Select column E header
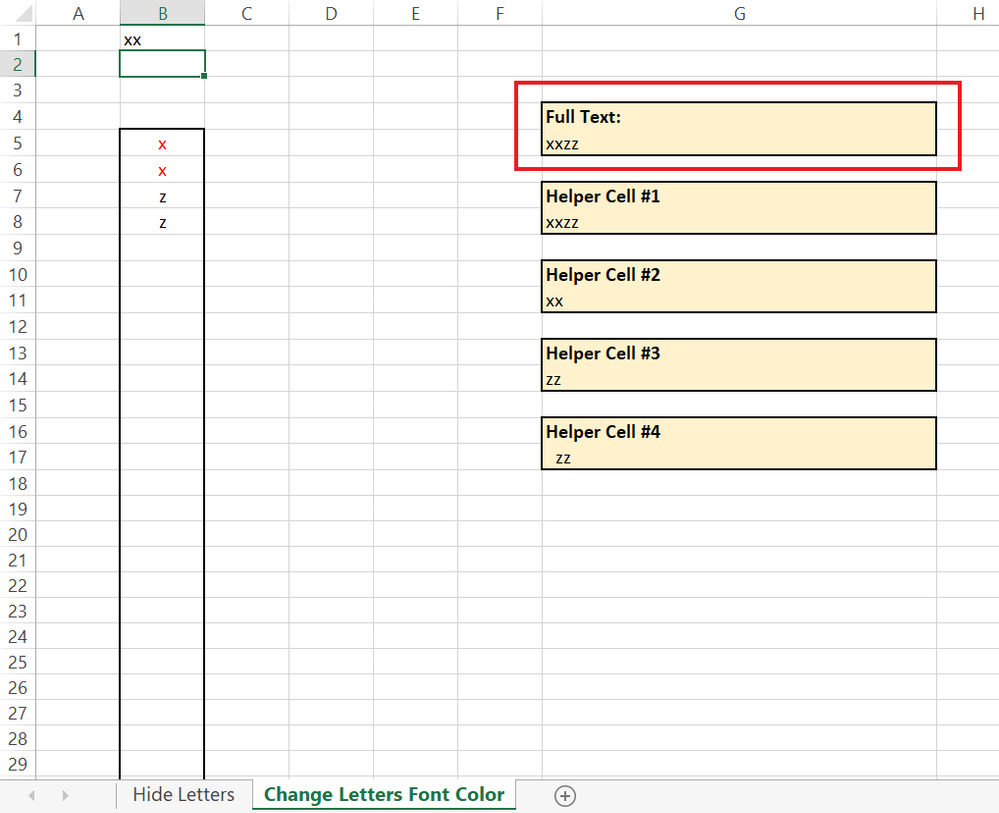The width and height of the screenshot is (999, 813). tap(415, 13)
